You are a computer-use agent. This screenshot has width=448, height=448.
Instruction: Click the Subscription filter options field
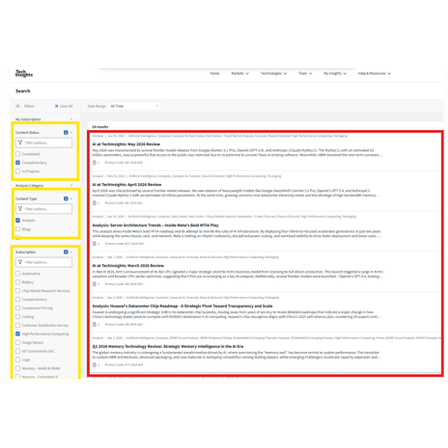44,262
